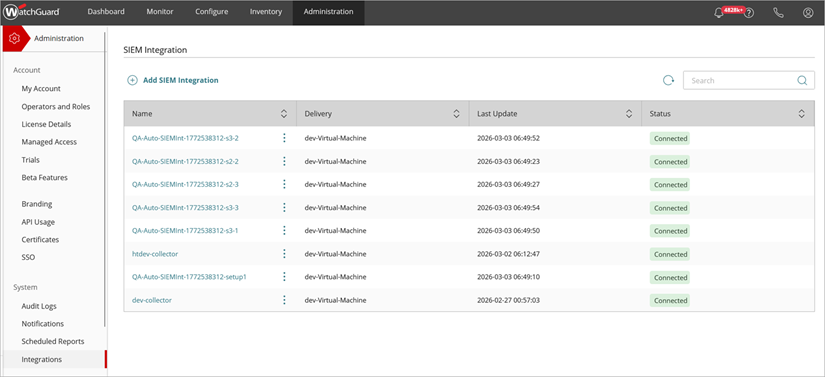Screen dimensions: 825x377
Task: Click the Administration breadcrumb label
Action: (x=59, y=38)
